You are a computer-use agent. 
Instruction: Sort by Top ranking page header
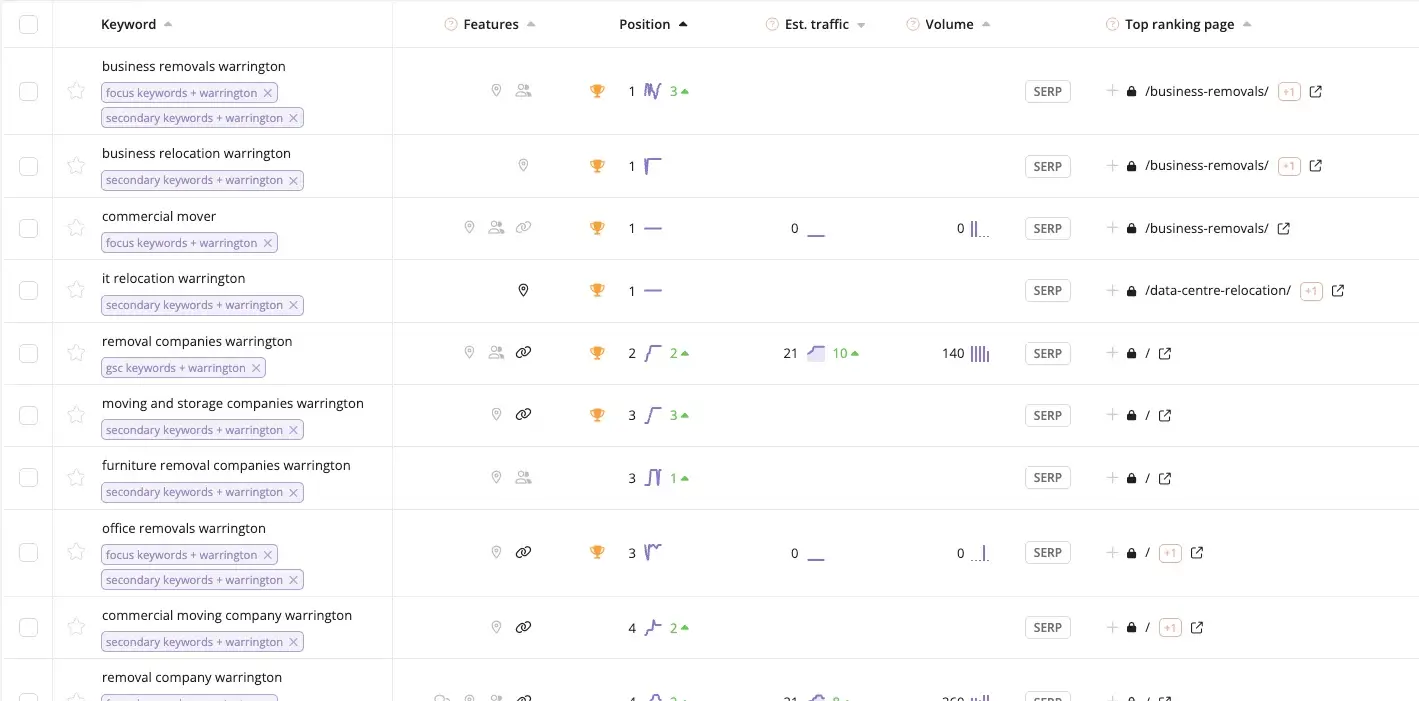[1179, 25]
